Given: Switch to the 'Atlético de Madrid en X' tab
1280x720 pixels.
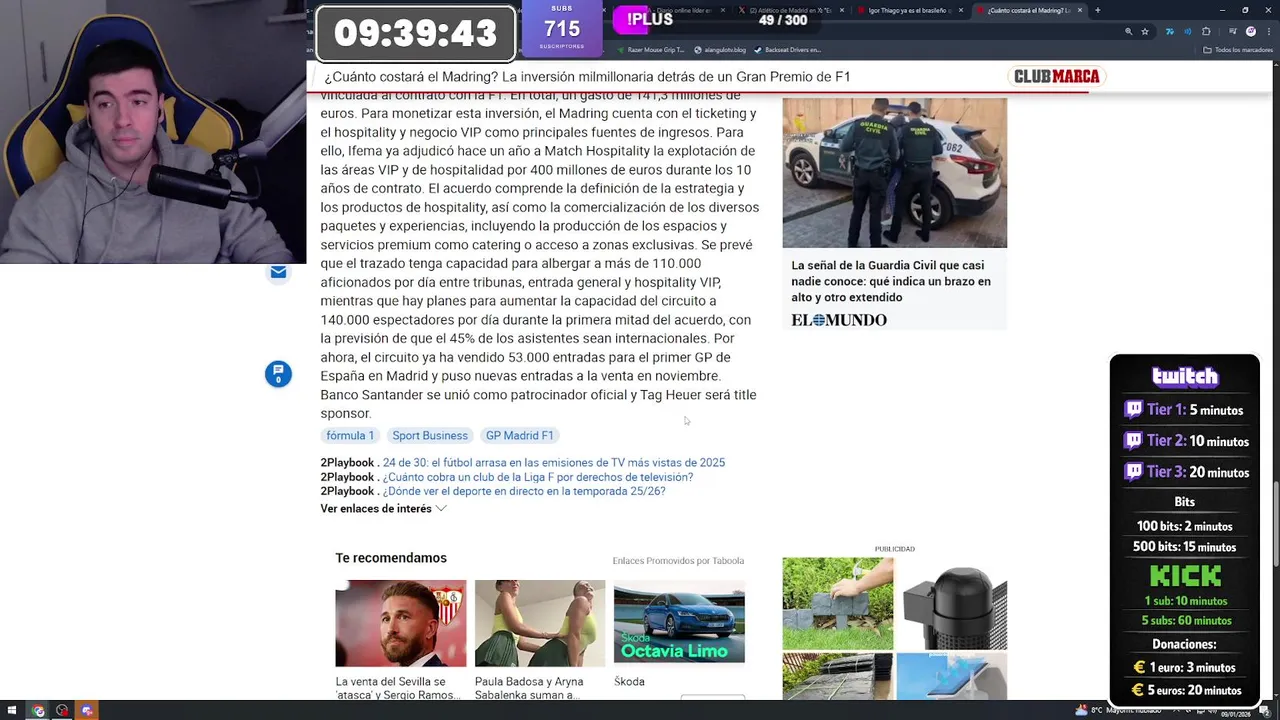Looking at the screenshot, I should point(790,10).
